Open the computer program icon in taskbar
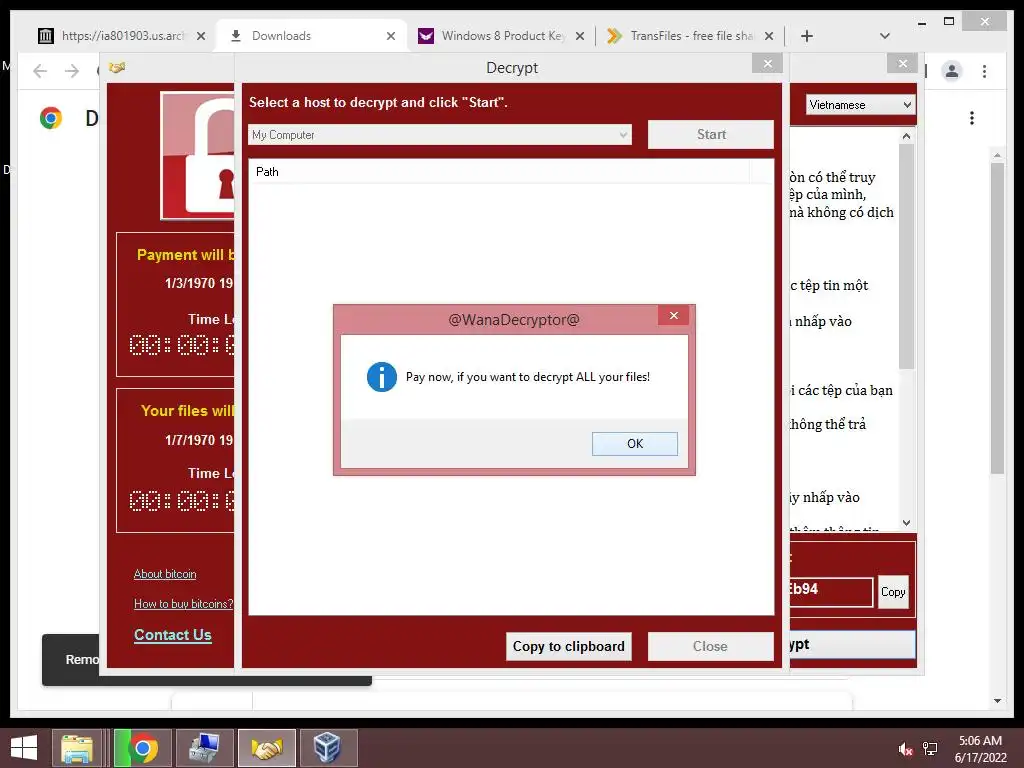Image resolution: width=1024 pixels, height=768 pixels. click(x=204, y=748)
